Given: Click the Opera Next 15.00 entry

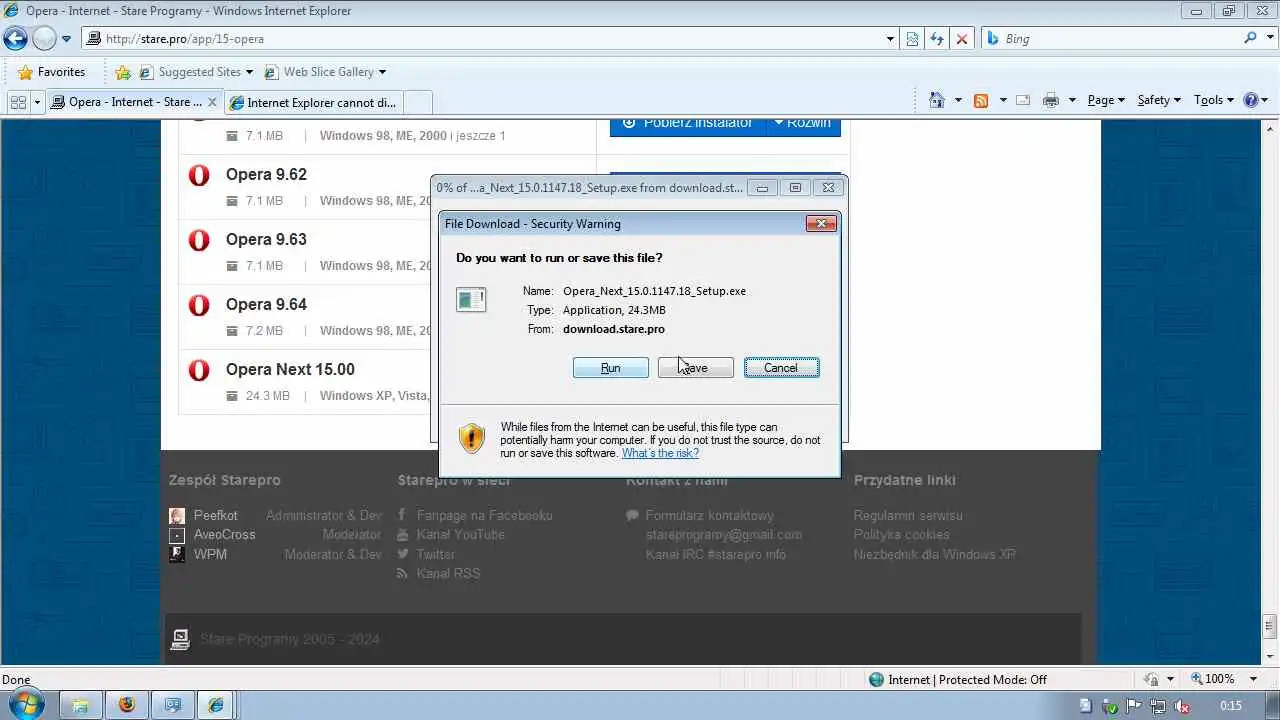Looking at the screenshot, I should (290, 369).
